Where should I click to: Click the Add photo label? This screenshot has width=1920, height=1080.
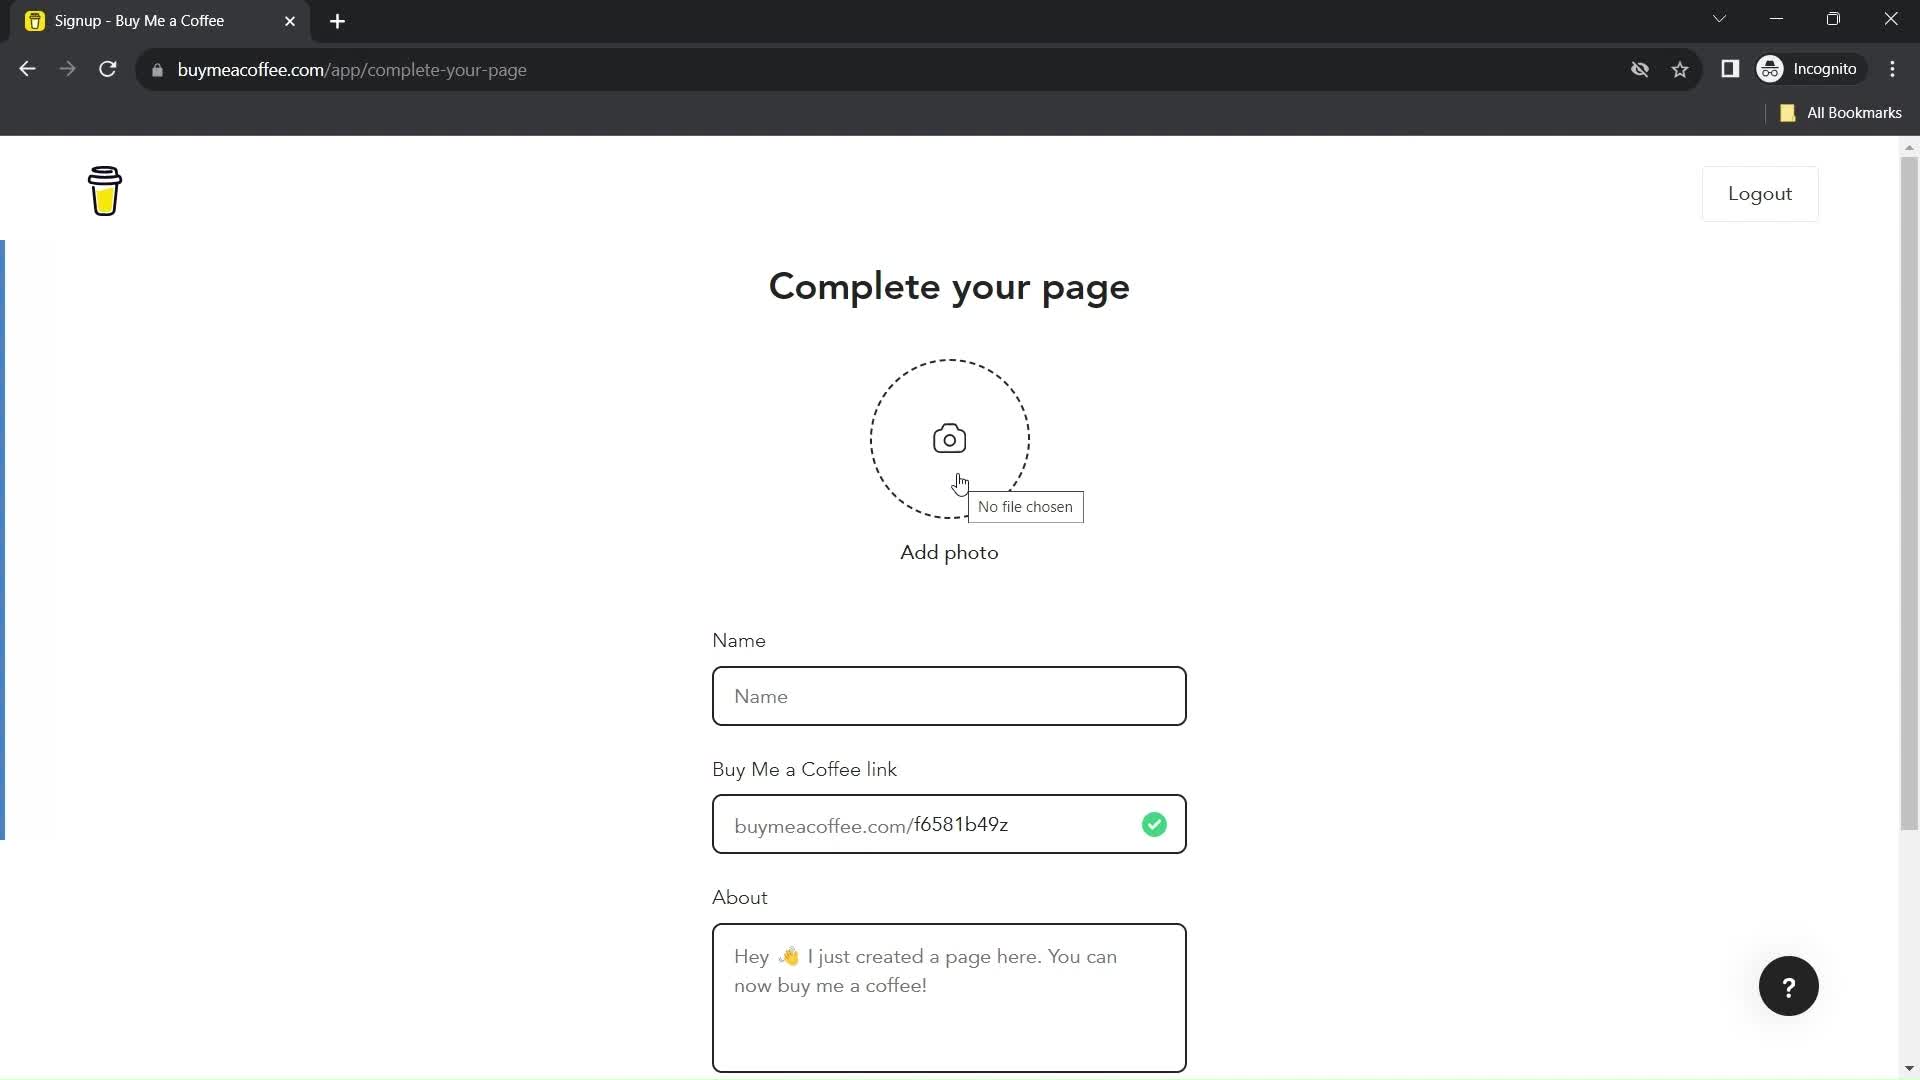pyautogui.click(x=949, y=553)
